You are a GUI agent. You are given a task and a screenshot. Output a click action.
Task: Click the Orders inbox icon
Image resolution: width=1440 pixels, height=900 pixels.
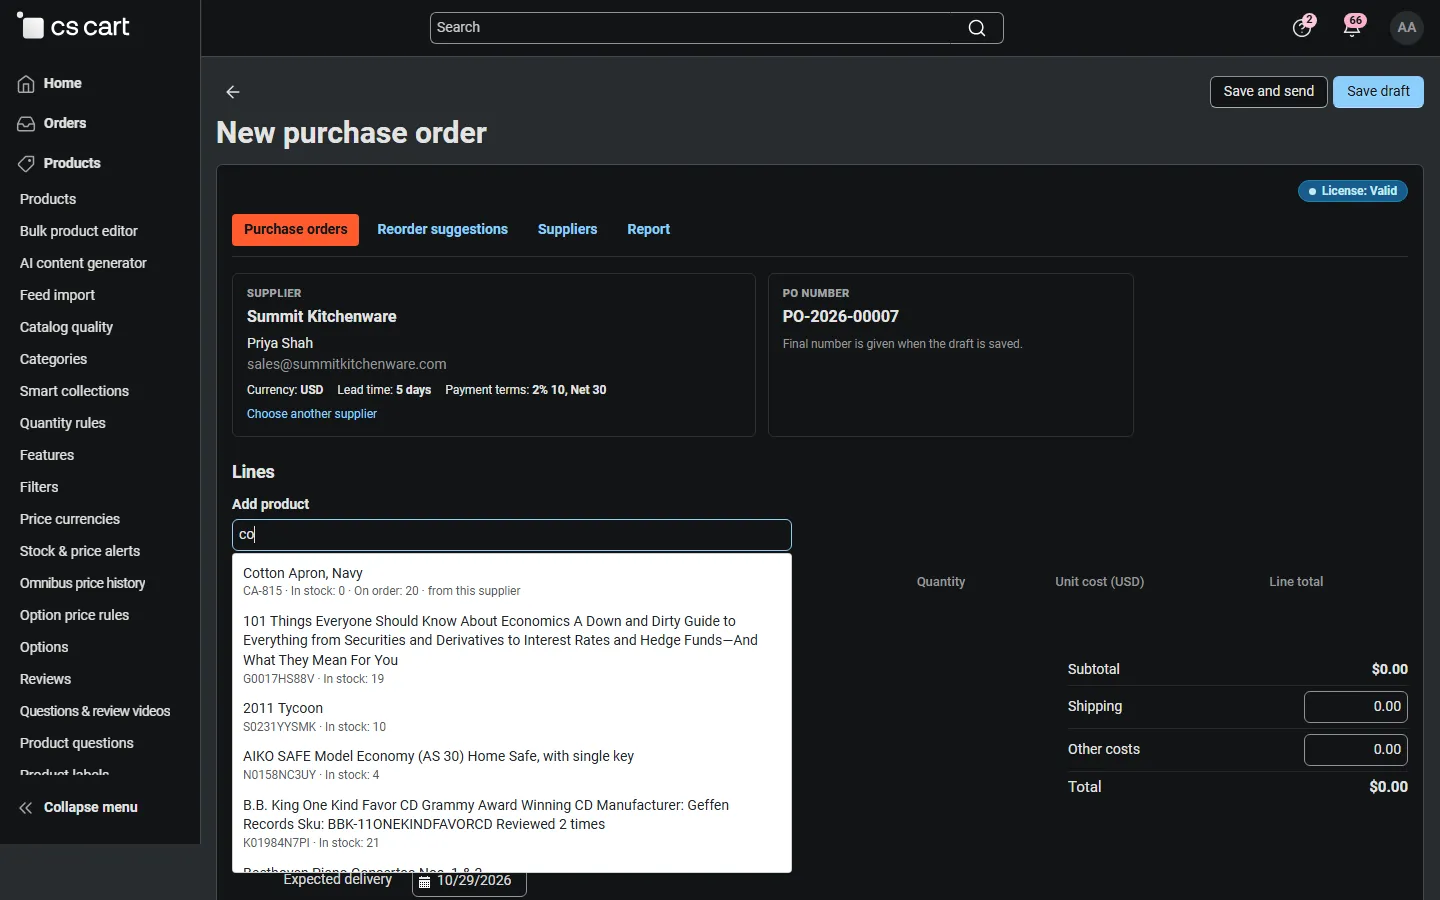click(26, 124)
